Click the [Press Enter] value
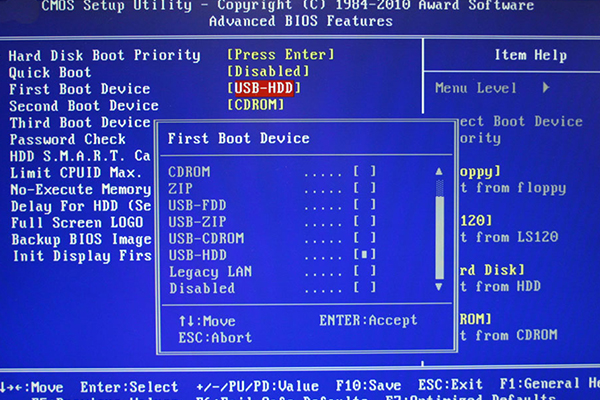This screenshot has height=400, width=600. 281,55
